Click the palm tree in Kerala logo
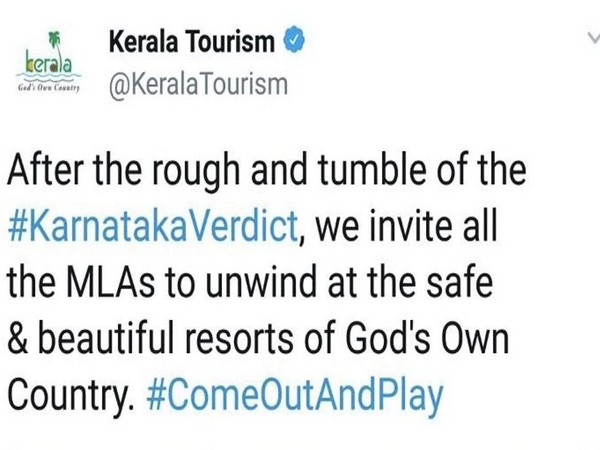This screenshot has width=600, height=450. click(x=44, y=44)
